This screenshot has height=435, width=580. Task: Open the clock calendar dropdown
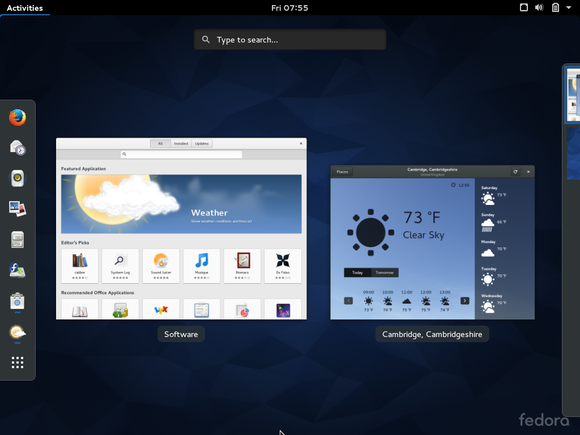(290, 8)
